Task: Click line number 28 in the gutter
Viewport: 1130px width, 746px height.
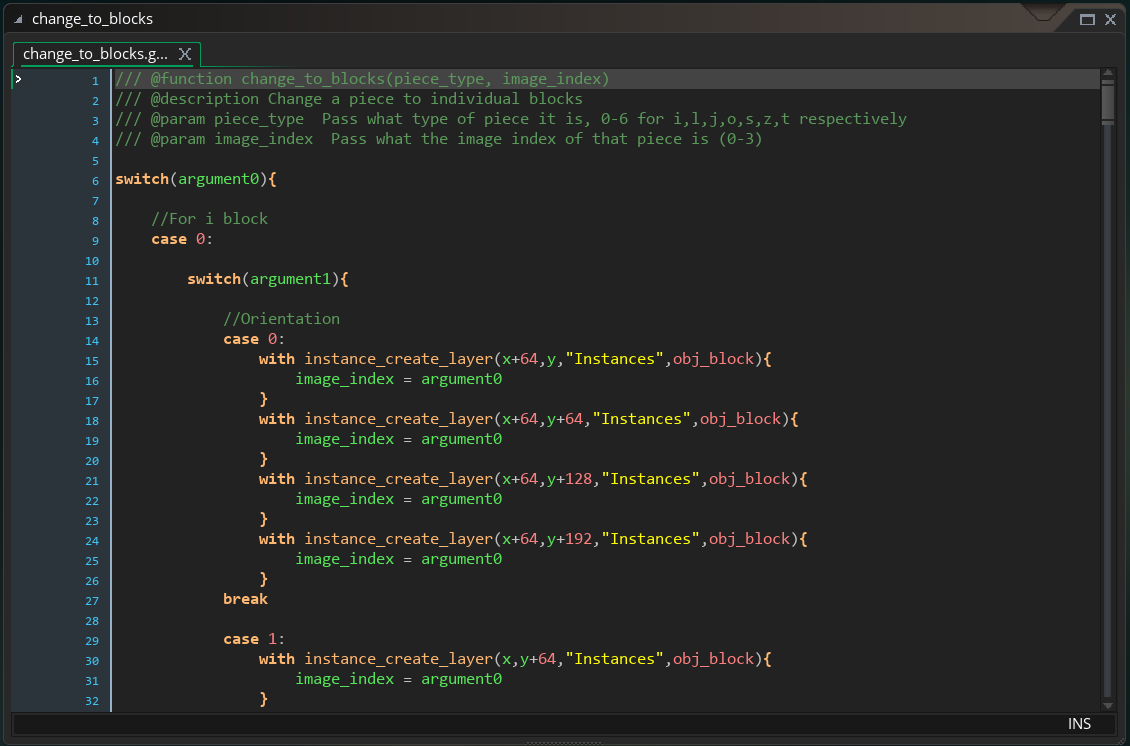Action: click(92, 621)
